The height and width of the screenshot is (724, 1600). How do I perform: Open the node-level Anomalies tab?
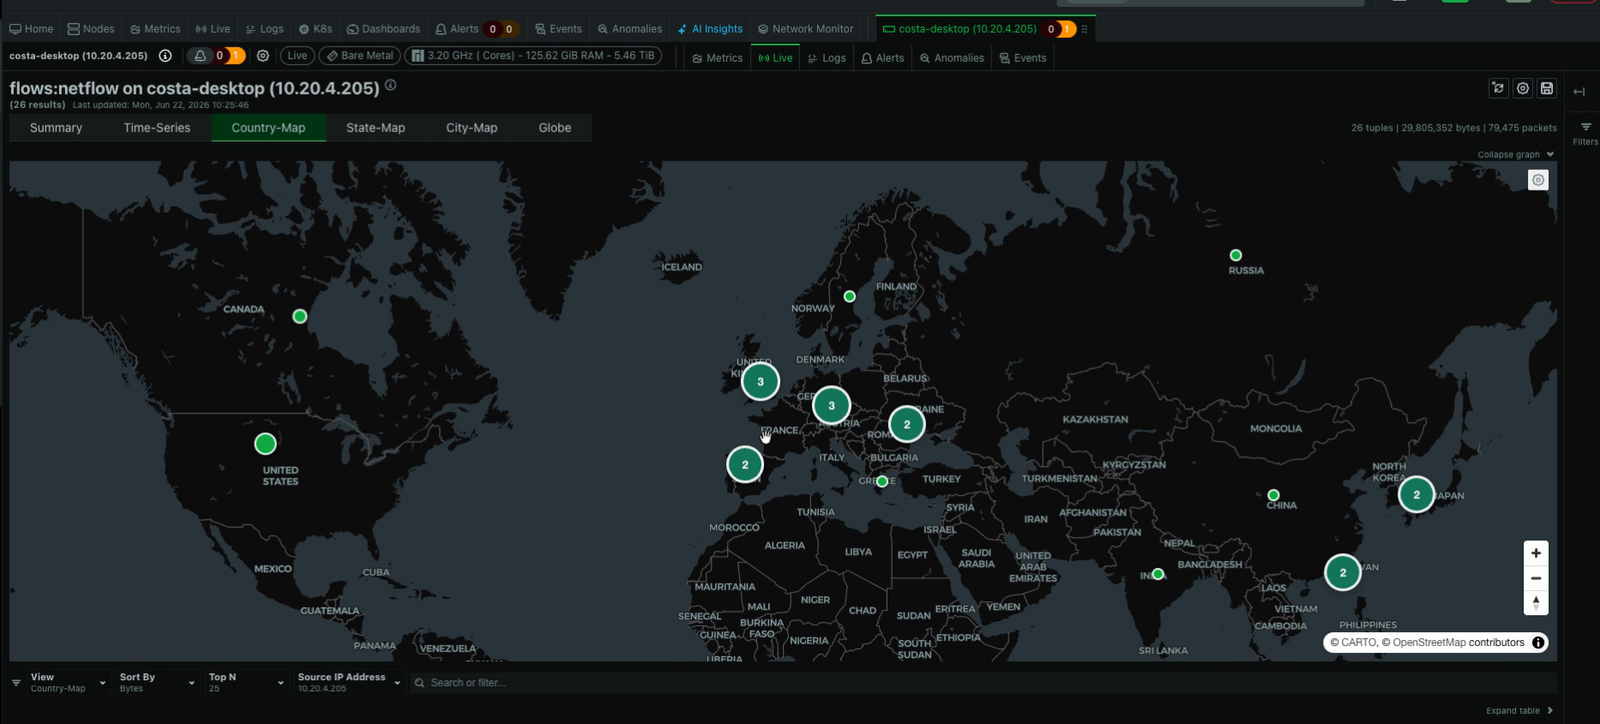951,58
